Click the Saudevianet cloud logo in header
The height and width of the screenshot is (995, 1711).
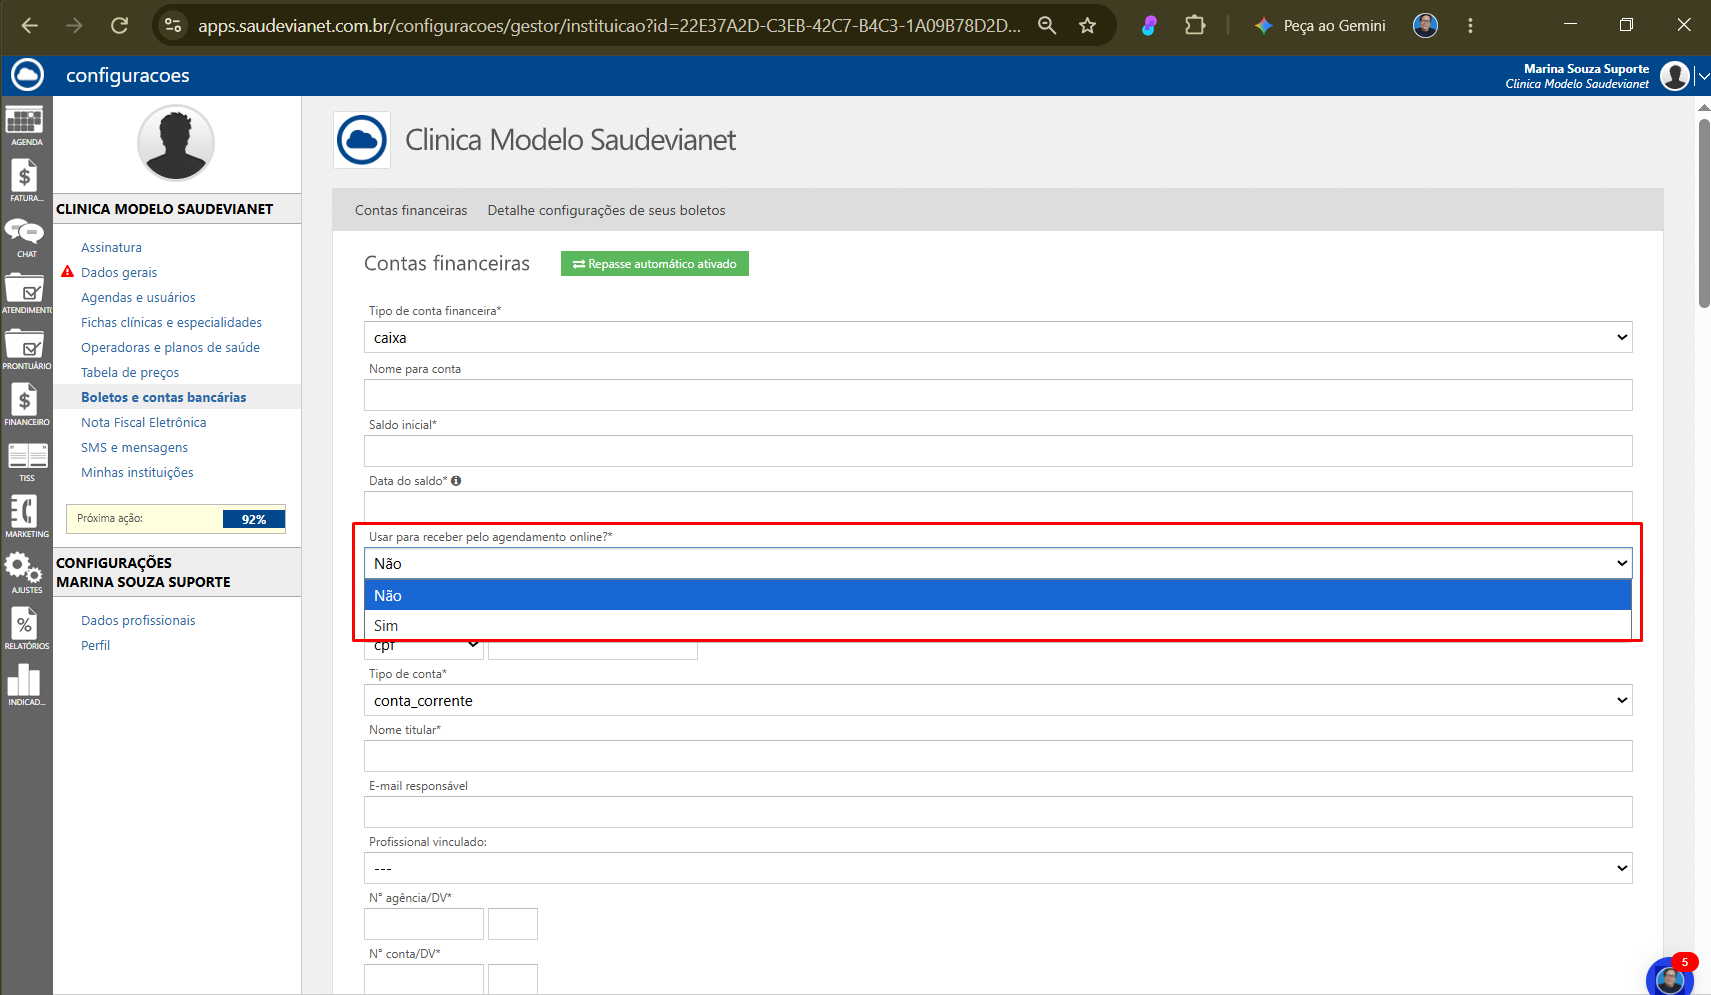click(27, 75)
